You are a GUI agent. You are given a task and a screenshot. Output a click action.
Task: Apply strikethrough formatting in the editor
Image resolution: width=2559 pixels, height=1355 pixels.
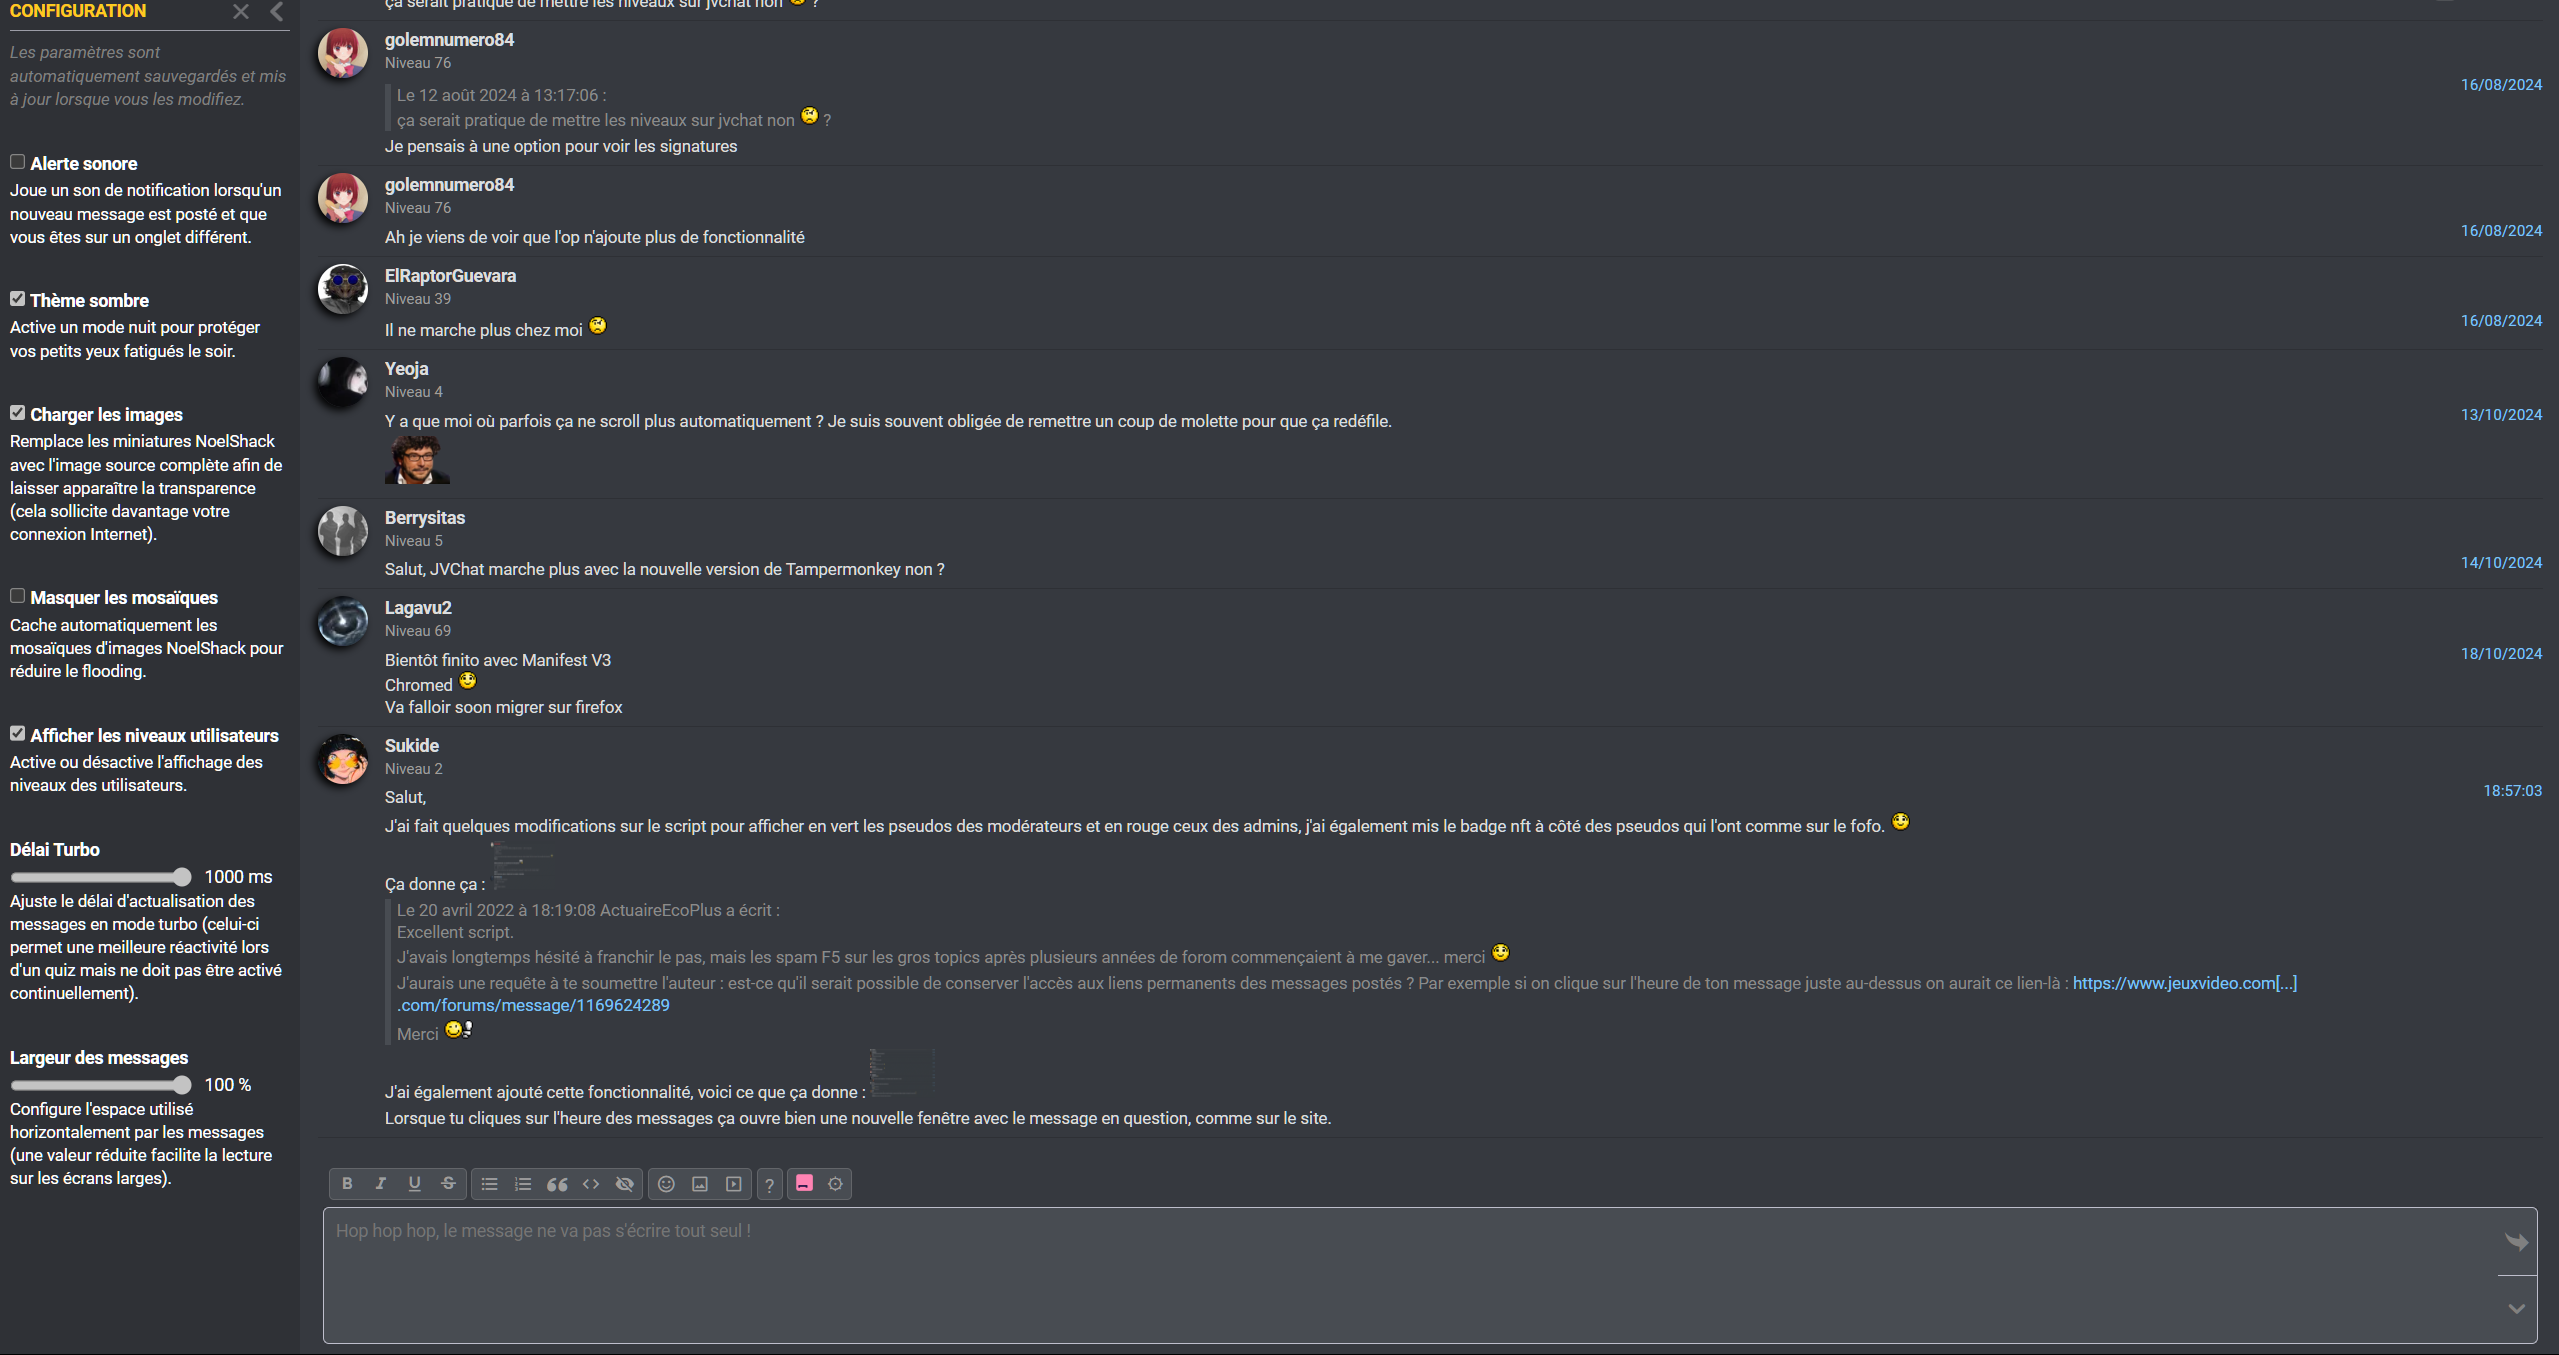coord(448,1183)
